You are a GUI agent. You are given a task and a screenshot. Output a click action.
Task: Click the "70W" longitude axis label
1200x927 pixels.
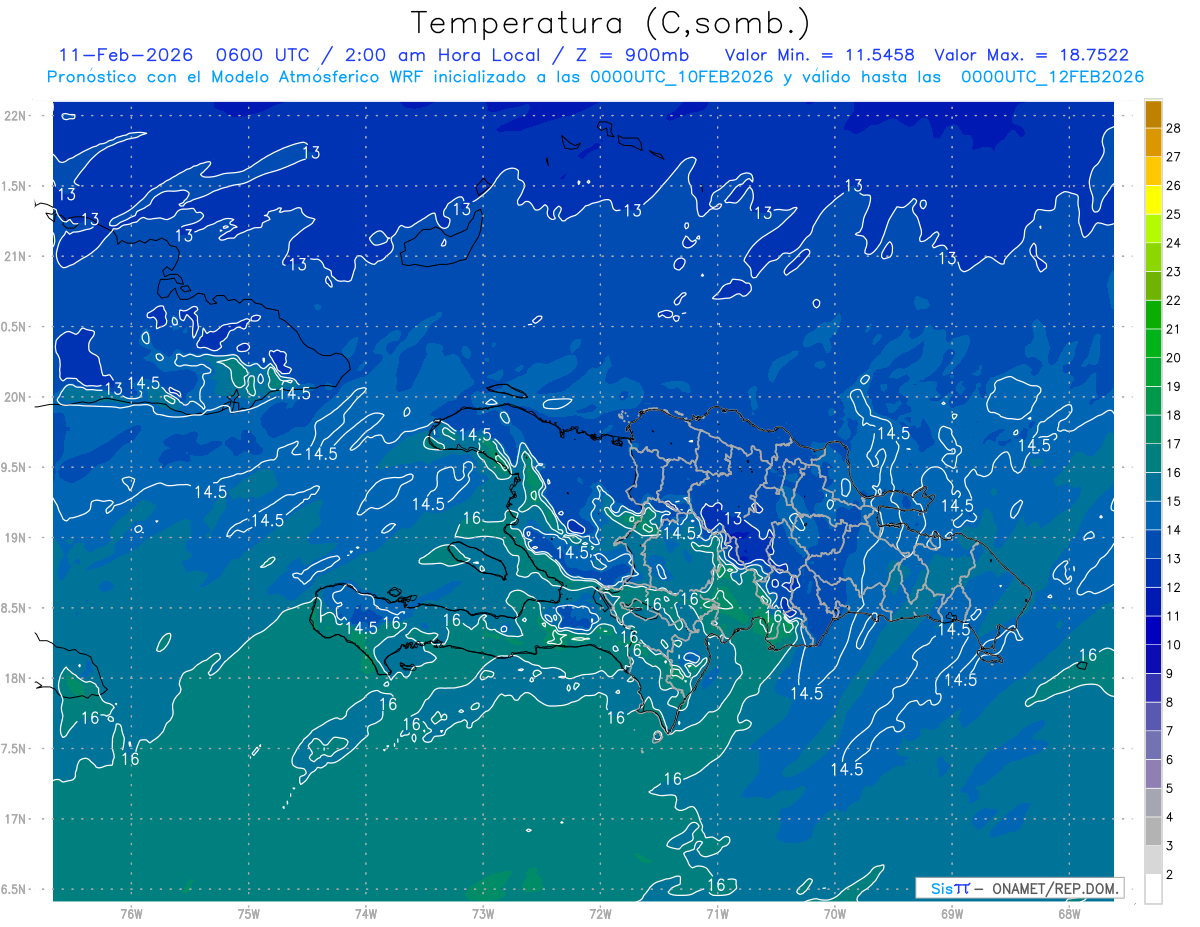(835, 914)
